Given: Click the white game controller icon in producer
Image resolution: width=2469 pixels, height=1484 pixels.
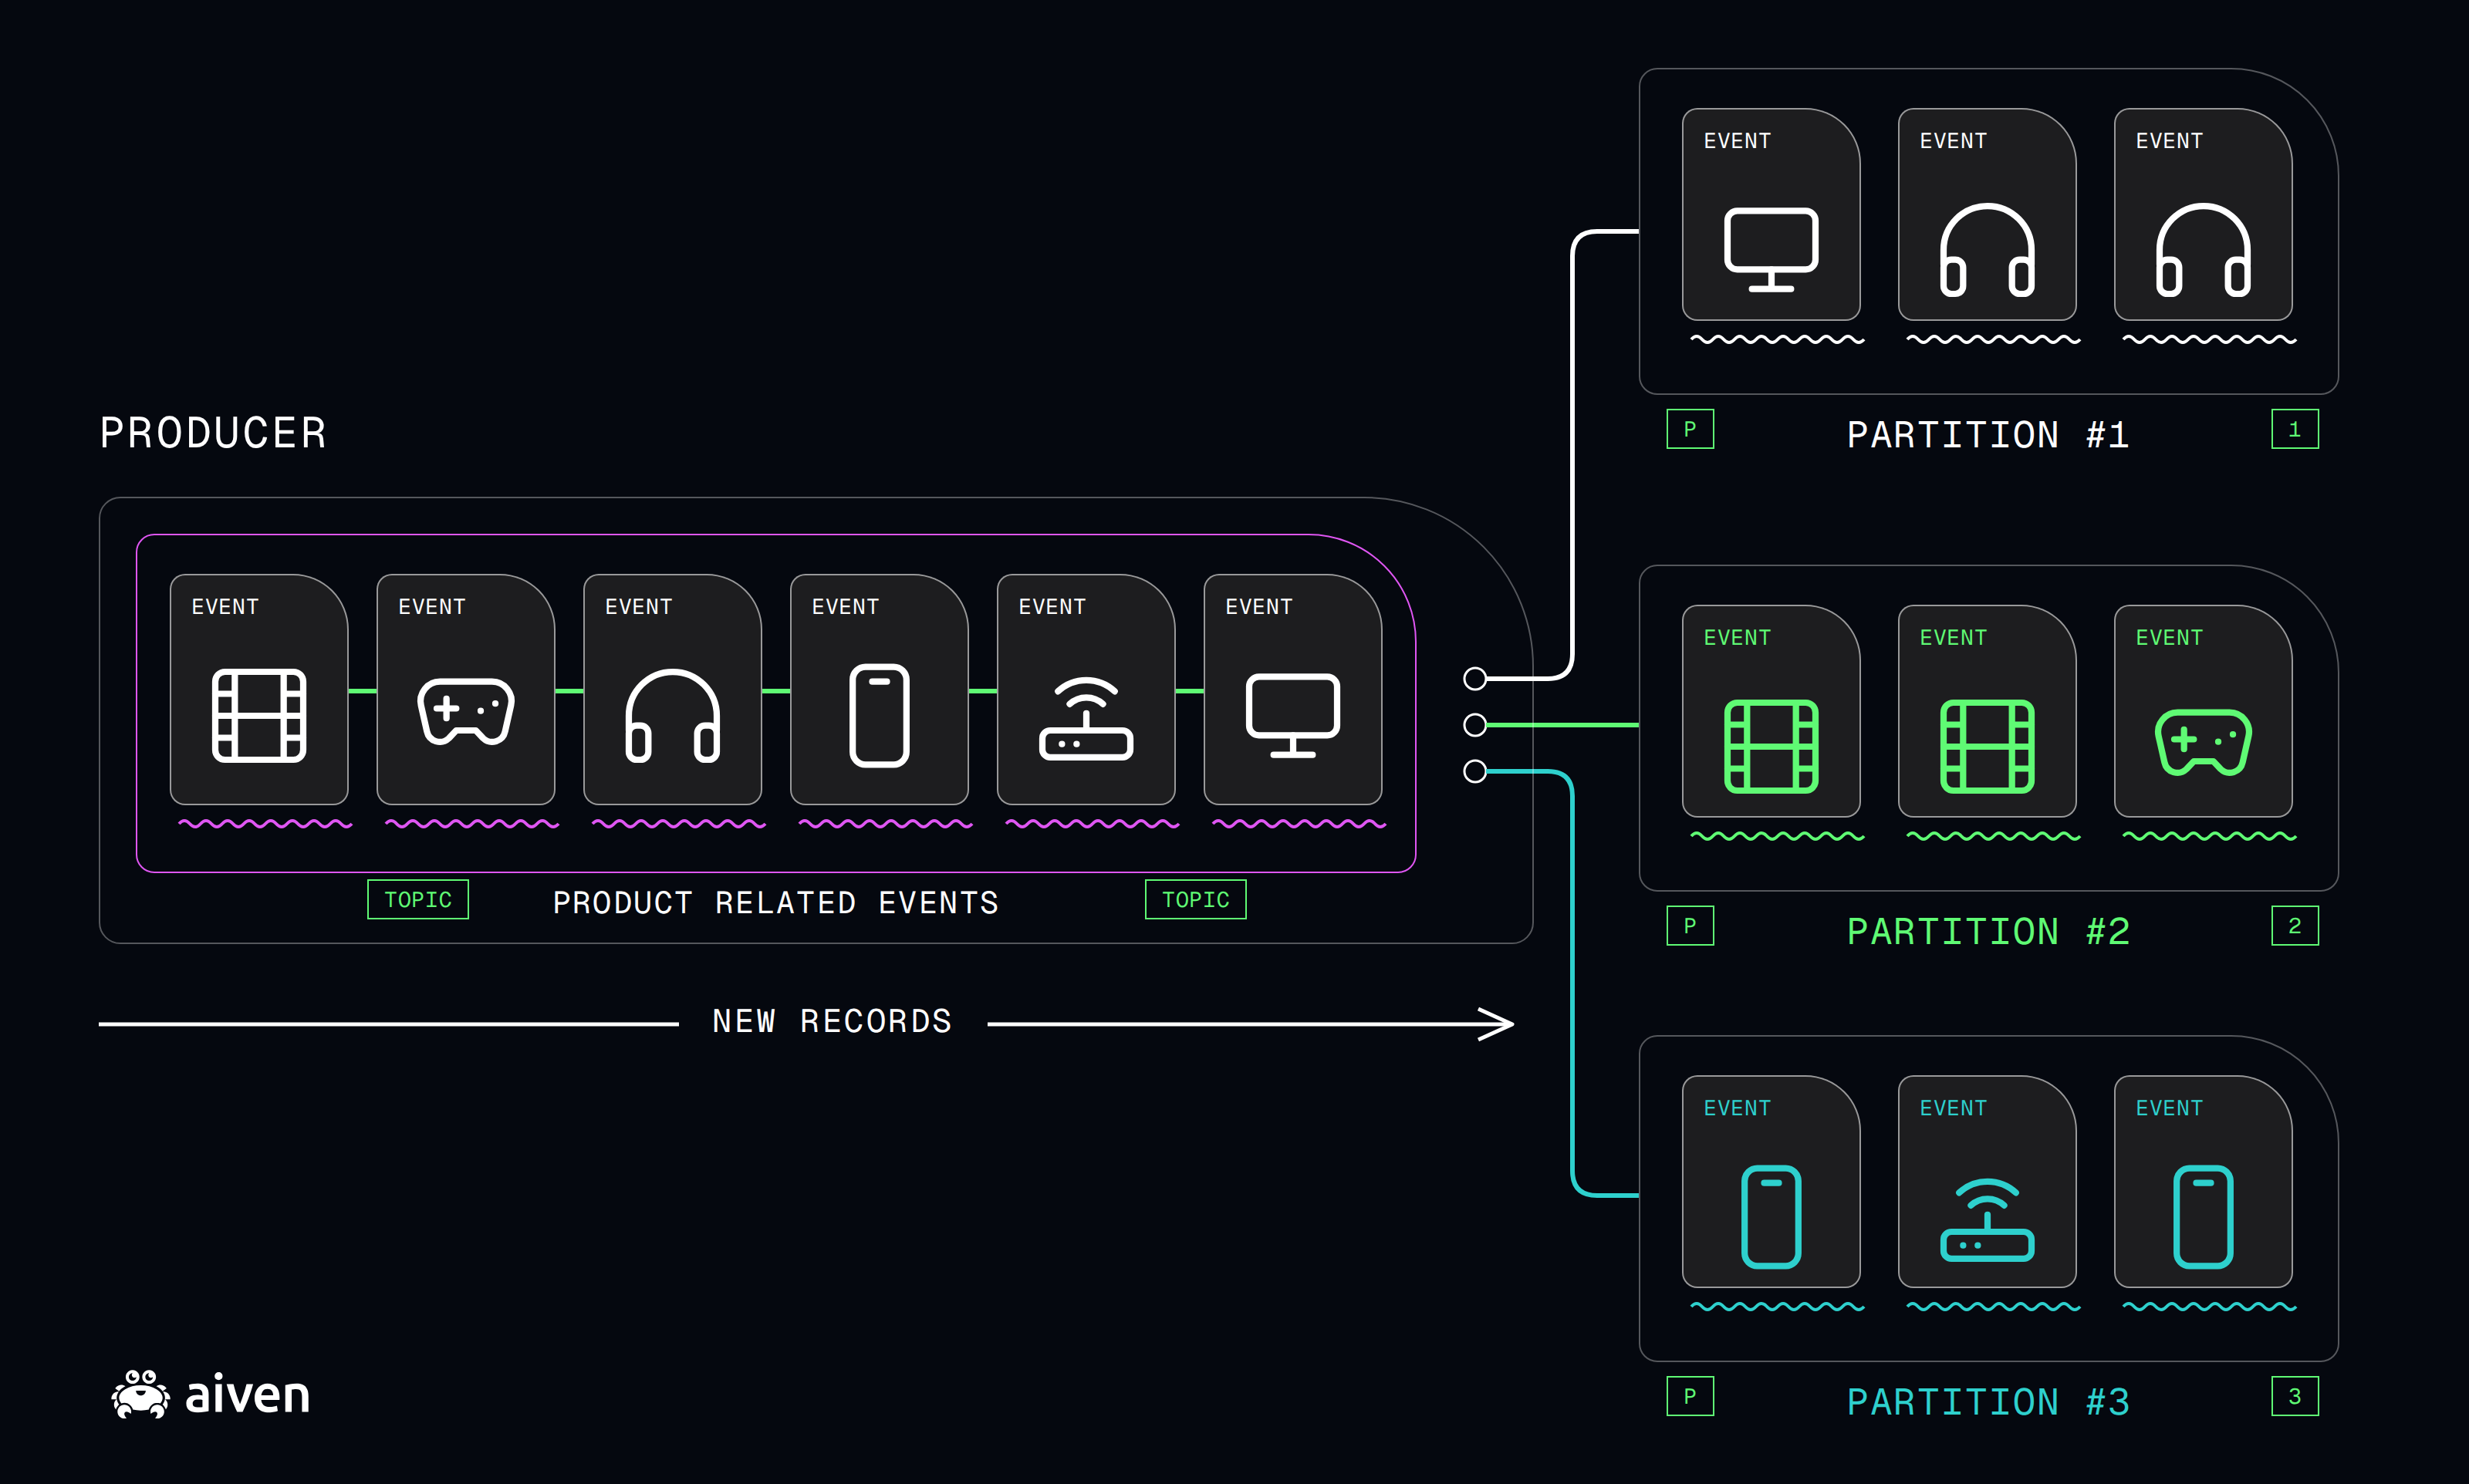Looking at the screenshot, I should coord(466,711).
